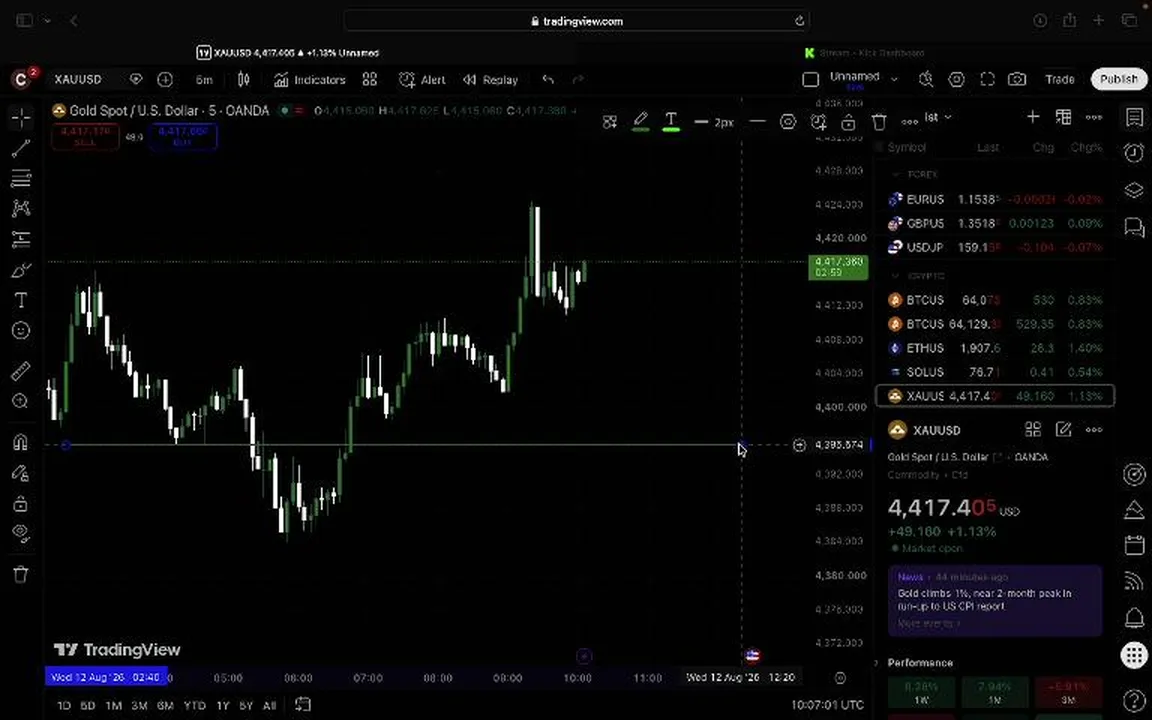This screenshot has height=720, width=1152.
Task: Switch to the All date range
Action: tap(269, 705)
